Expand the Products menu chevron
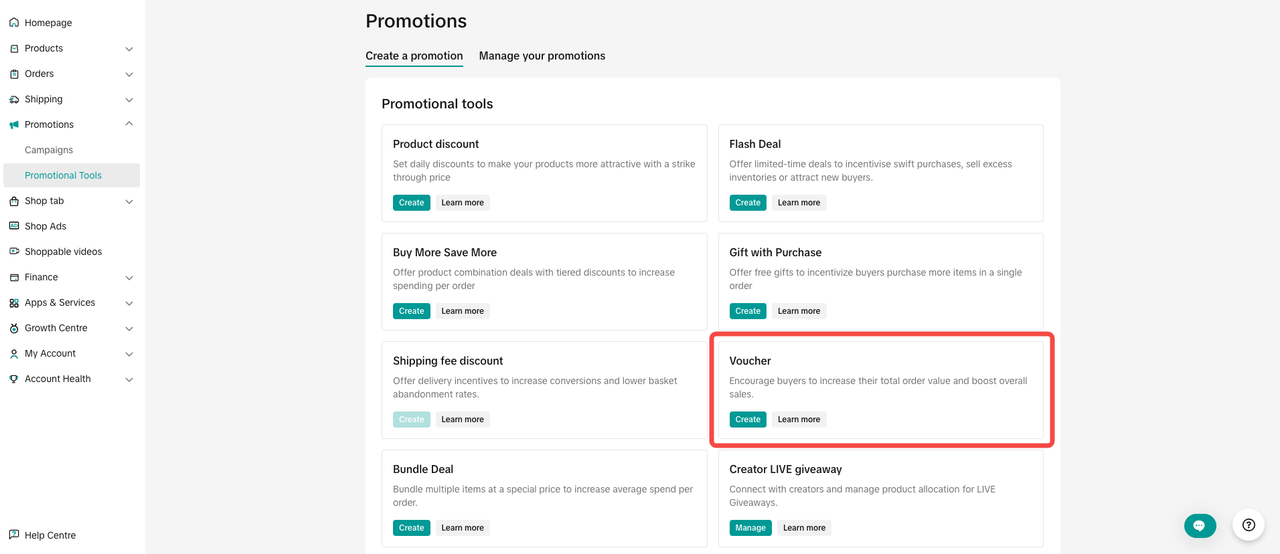The width and height of the screenshot is (1280, 554). (129, 49)
